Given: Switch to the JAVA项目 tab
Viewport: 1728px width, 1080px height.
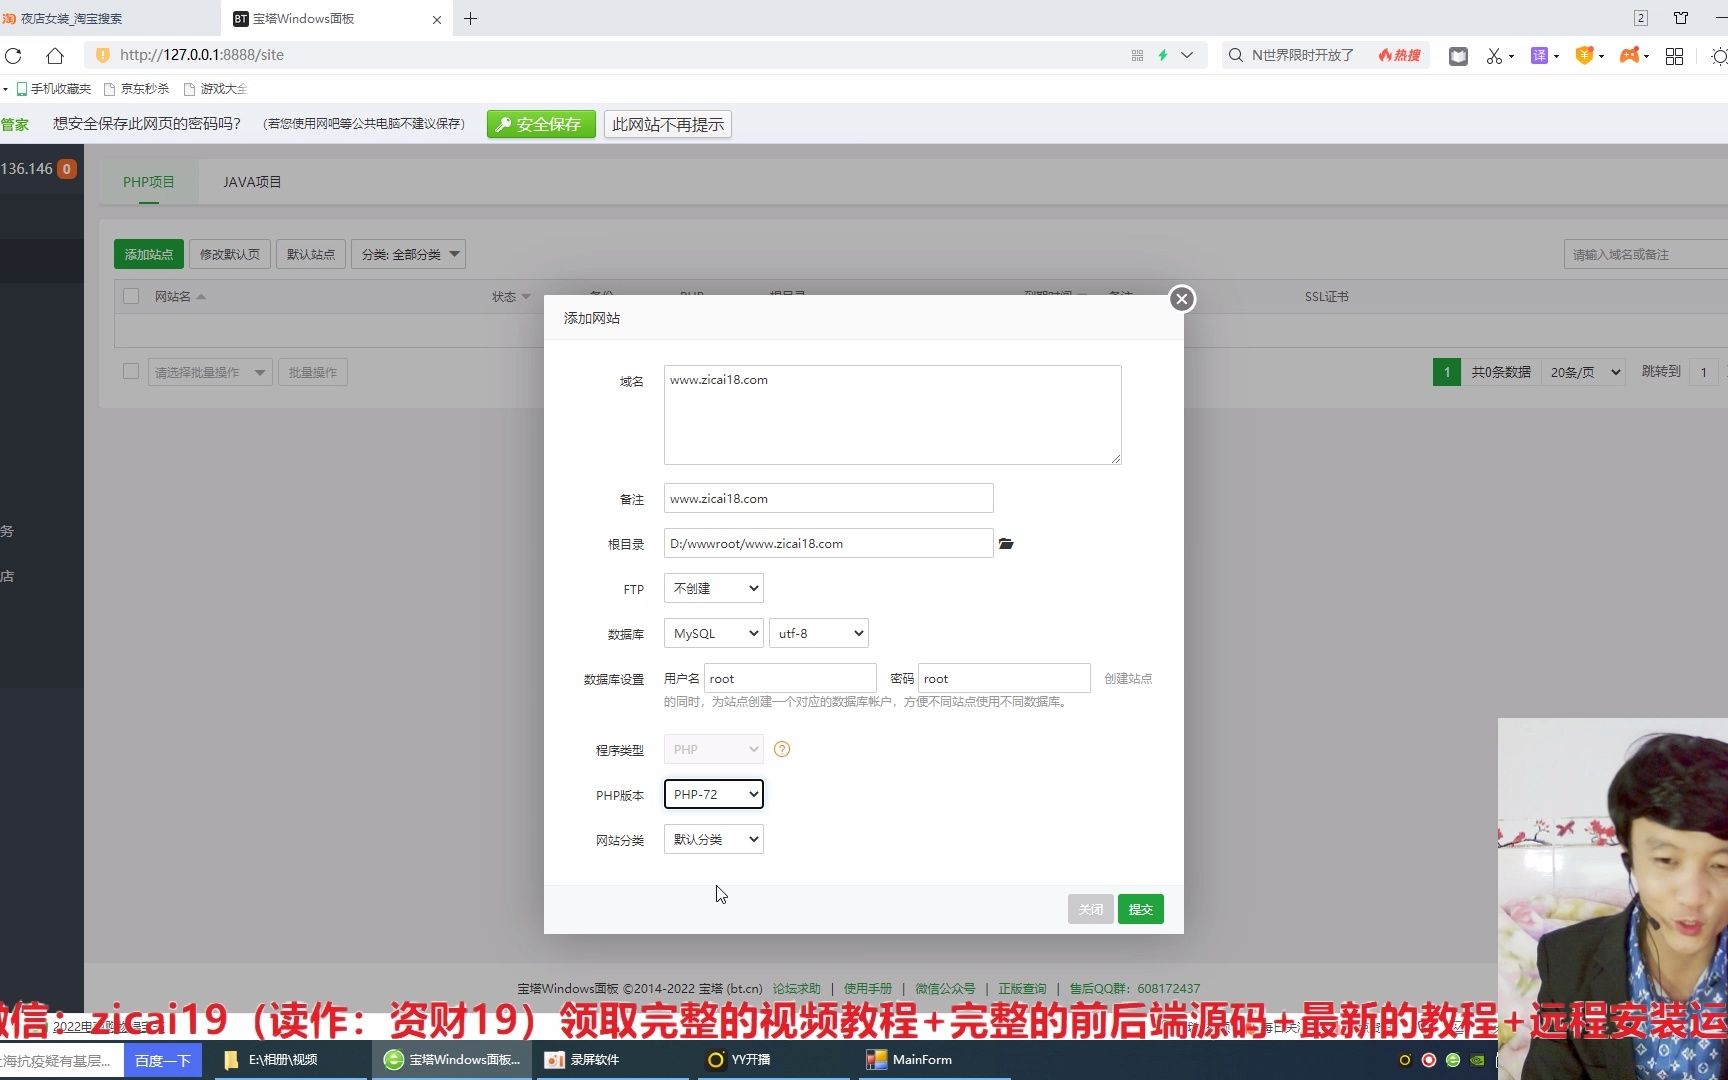Looking at the screenshot, I should tap(251, 181).
